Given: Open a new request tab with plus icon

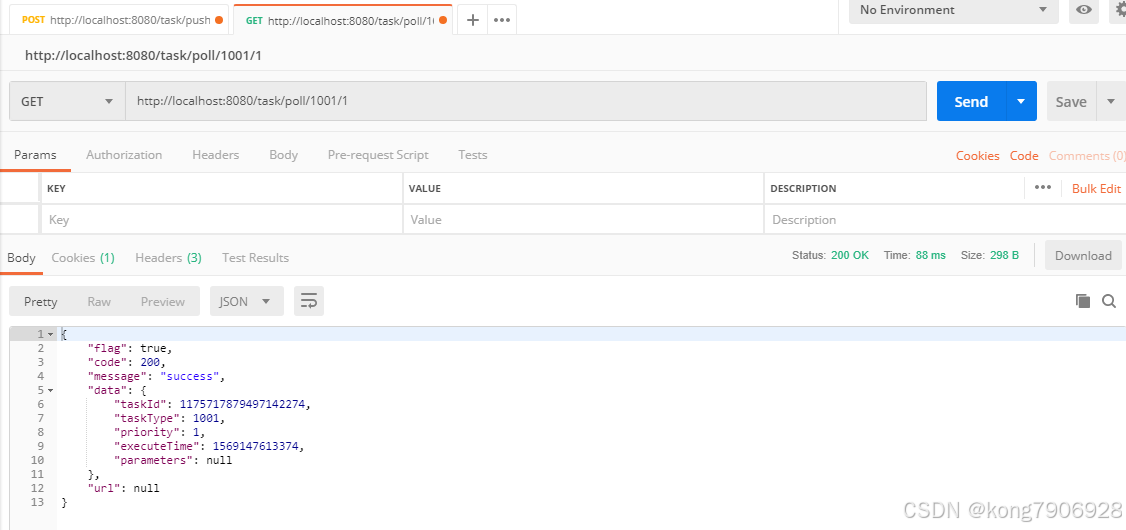Looking at the screenshot, I should click(x=472, y=20).
